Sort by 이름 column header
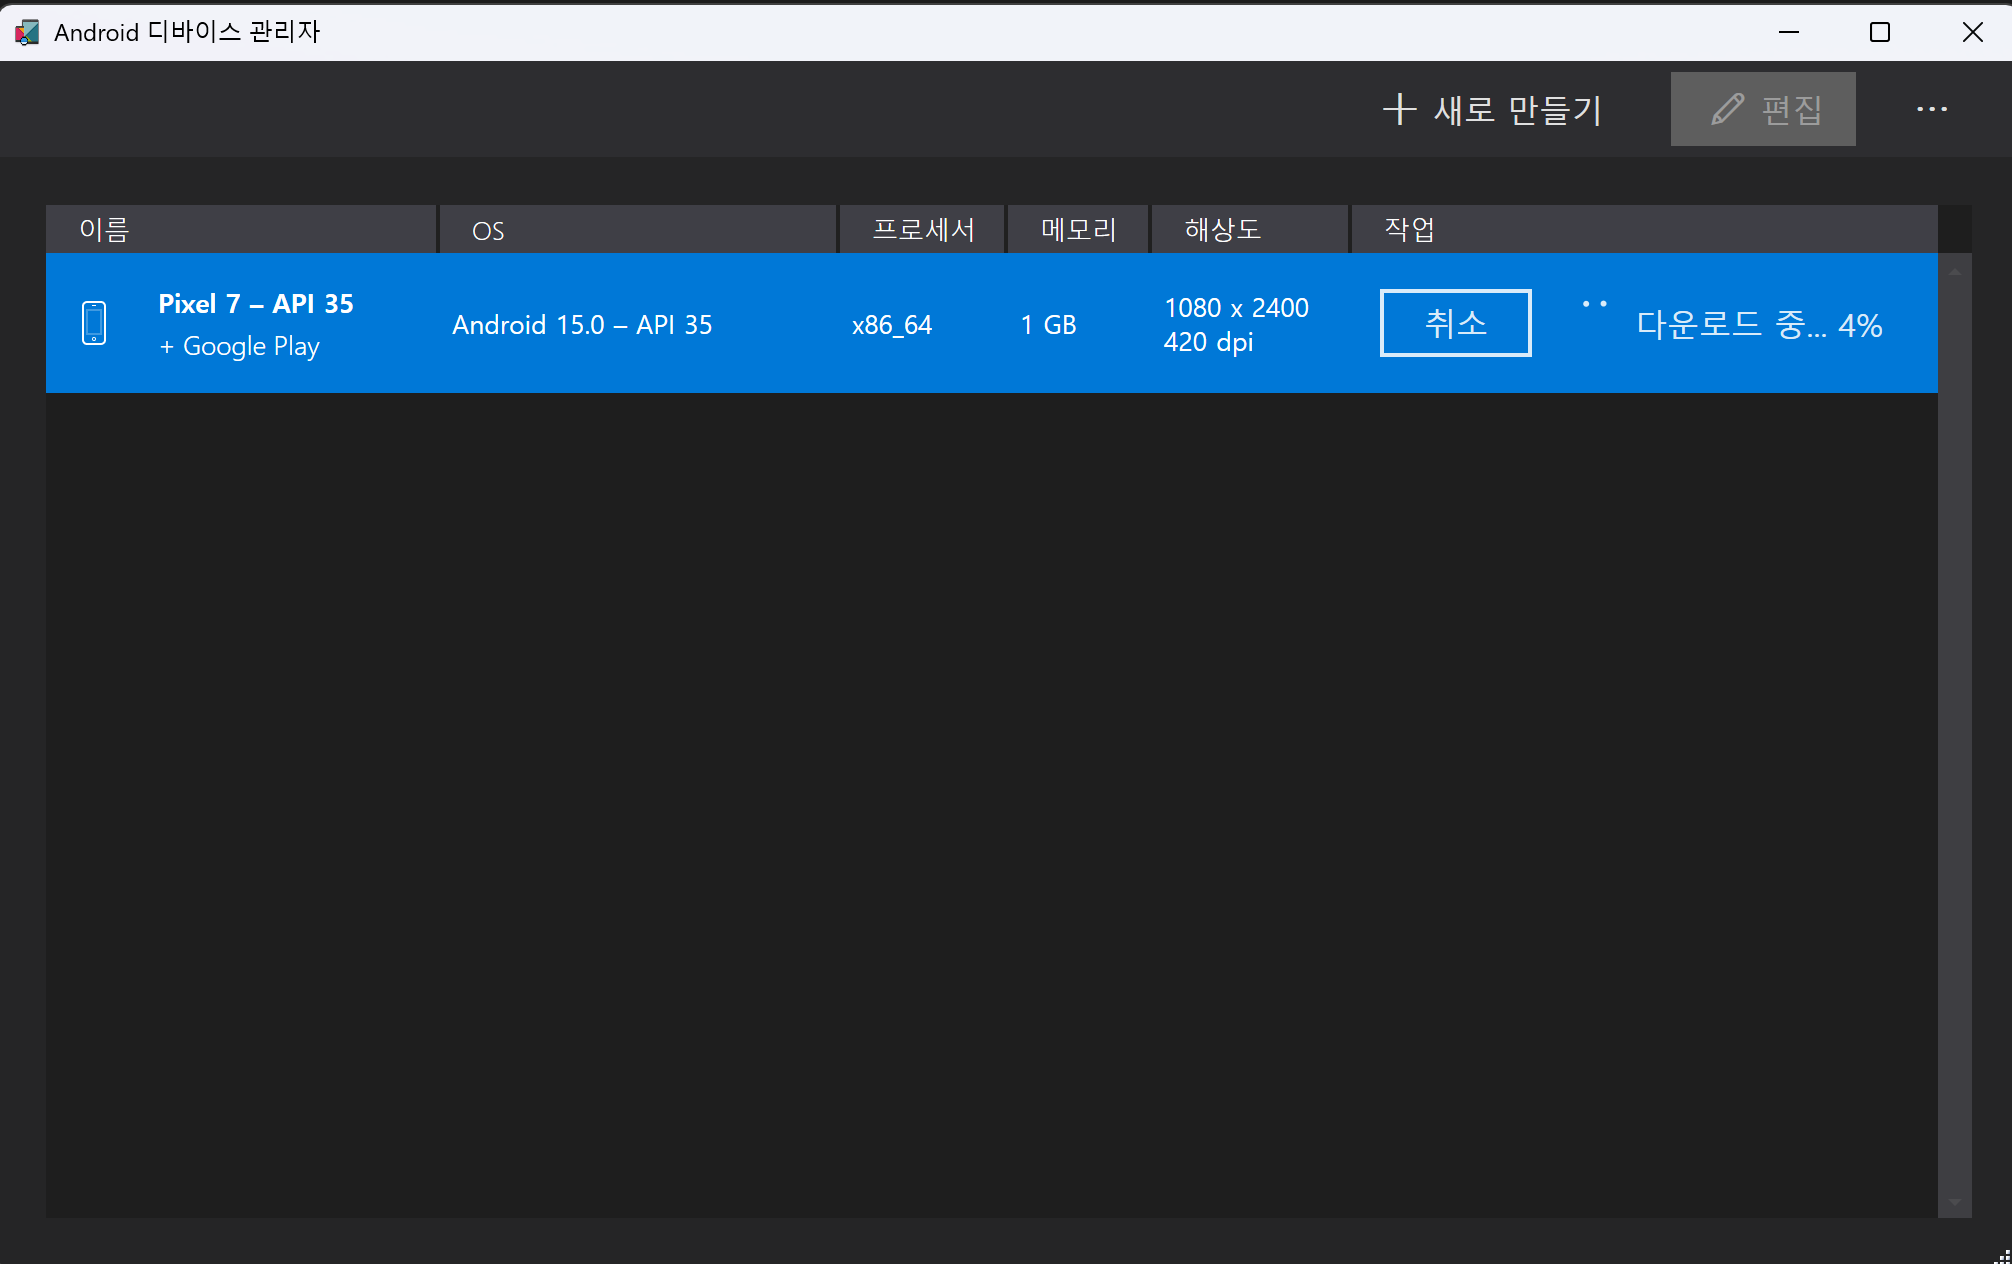Screen dimensions: 2012x1264 [x=105, y=230]
